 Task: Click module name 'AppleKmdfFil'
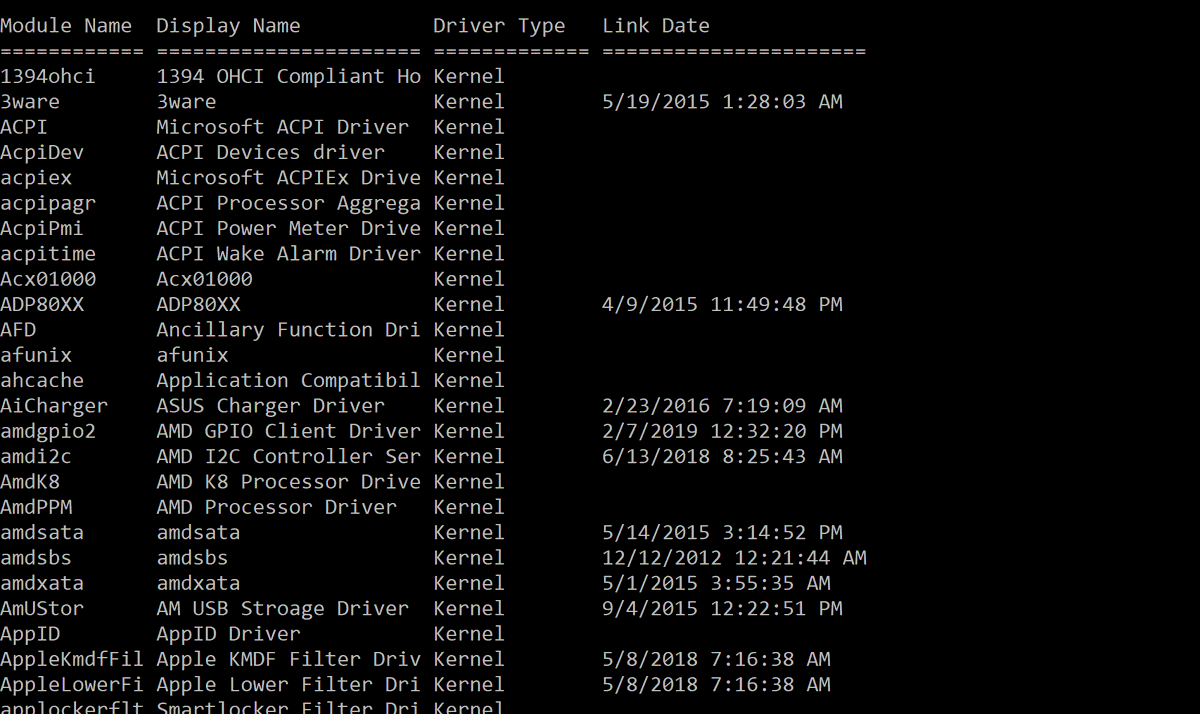[x=72, y=659]
